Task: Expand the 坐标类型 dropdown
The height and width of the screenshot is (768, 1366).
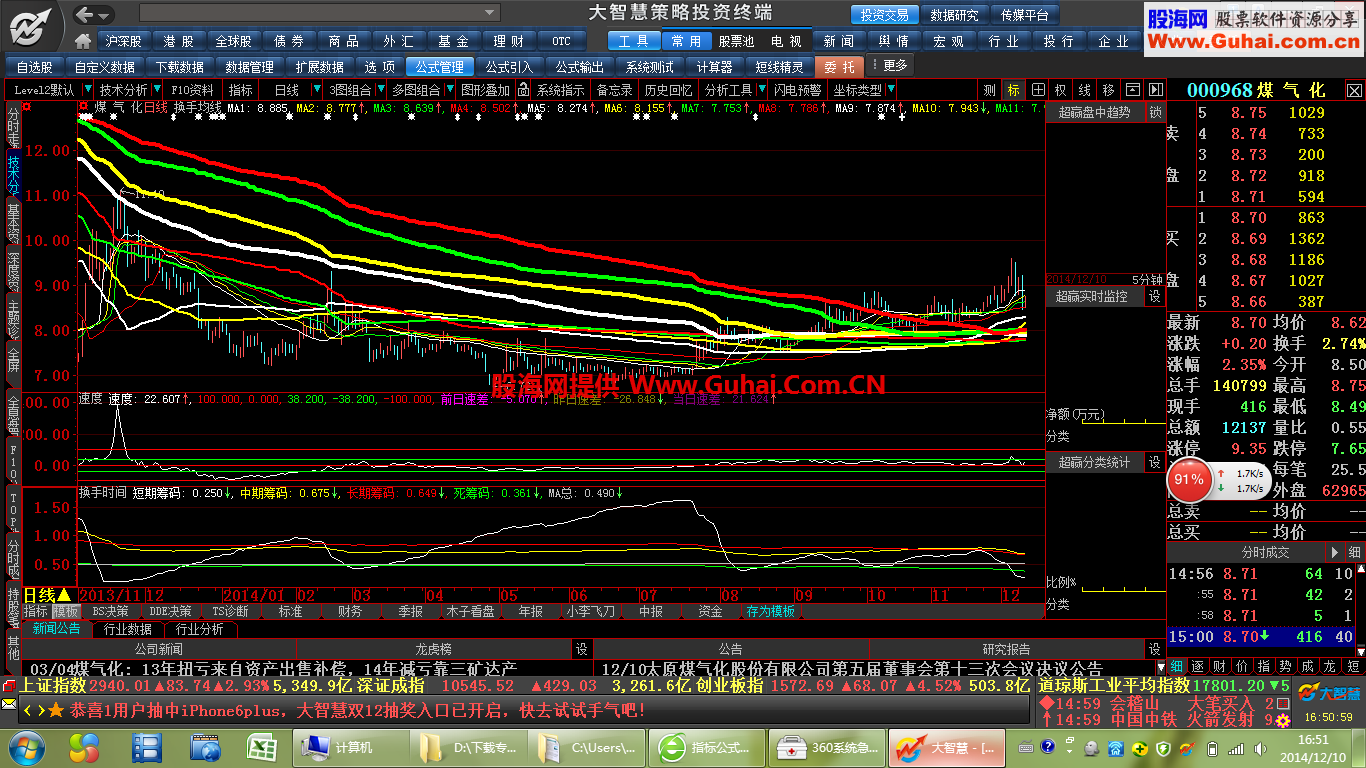Action: coord(890,90)
